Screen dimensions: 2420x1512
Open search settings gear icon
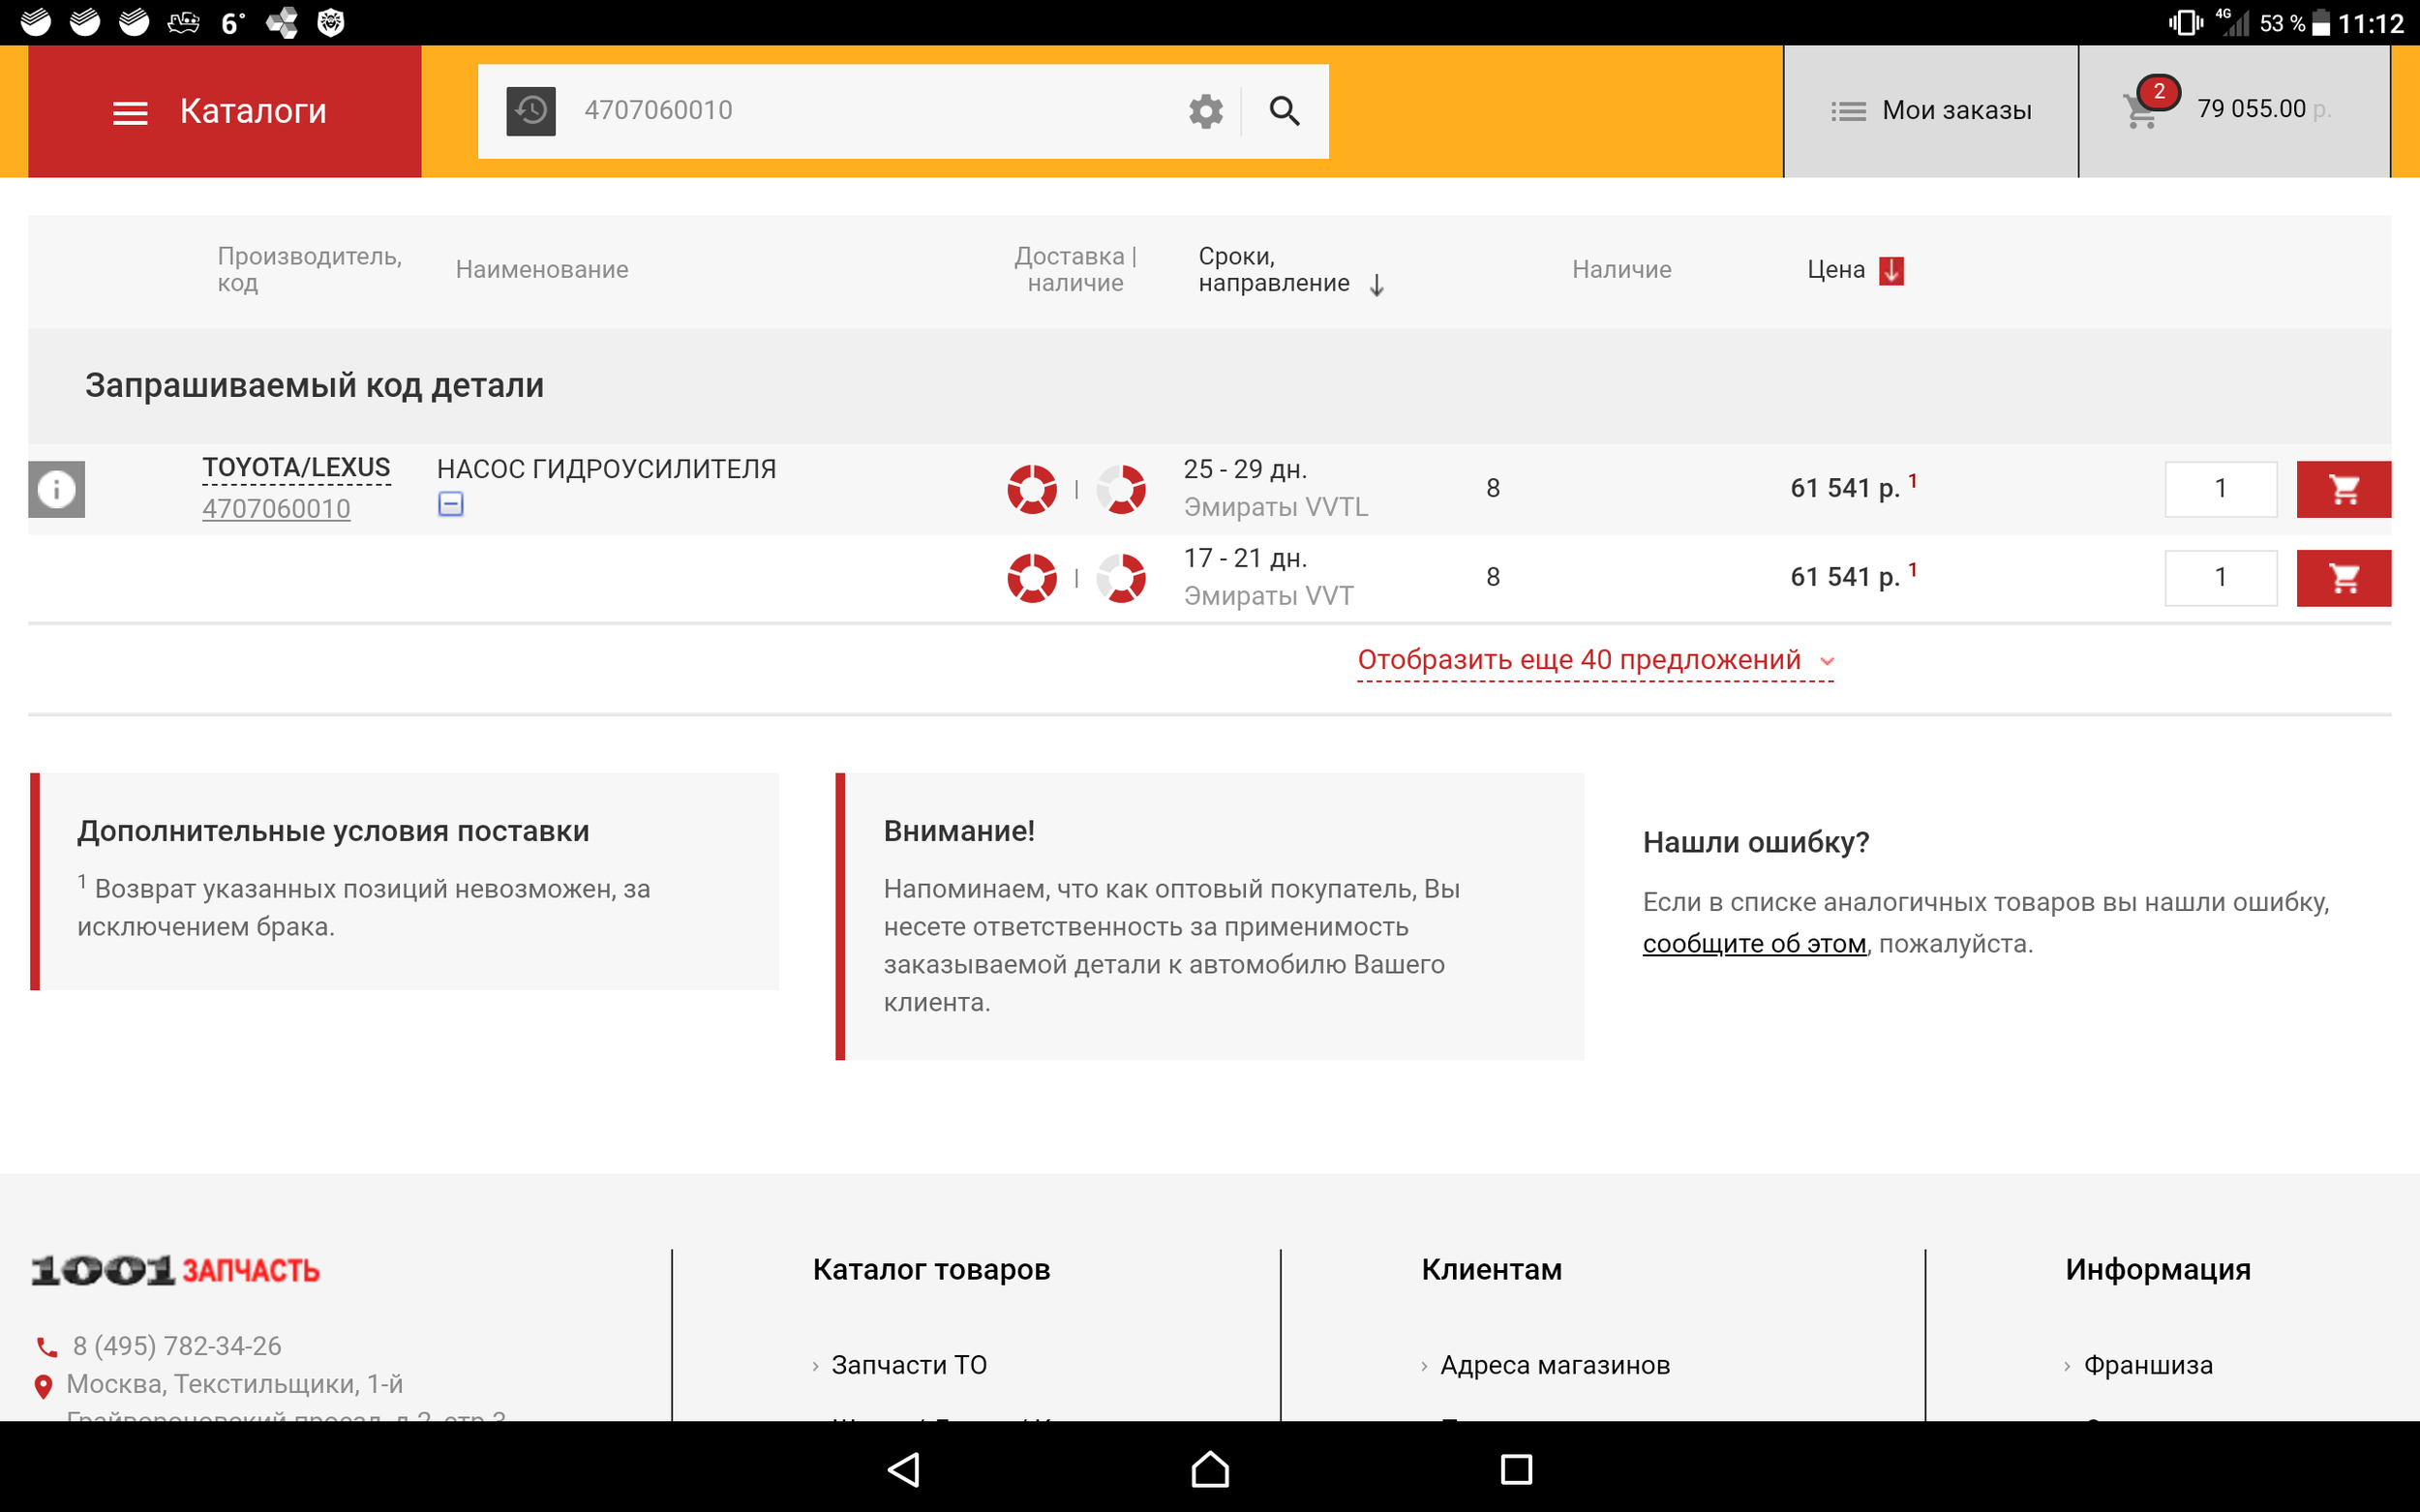pyautogui.click(x=1206, y=111)
